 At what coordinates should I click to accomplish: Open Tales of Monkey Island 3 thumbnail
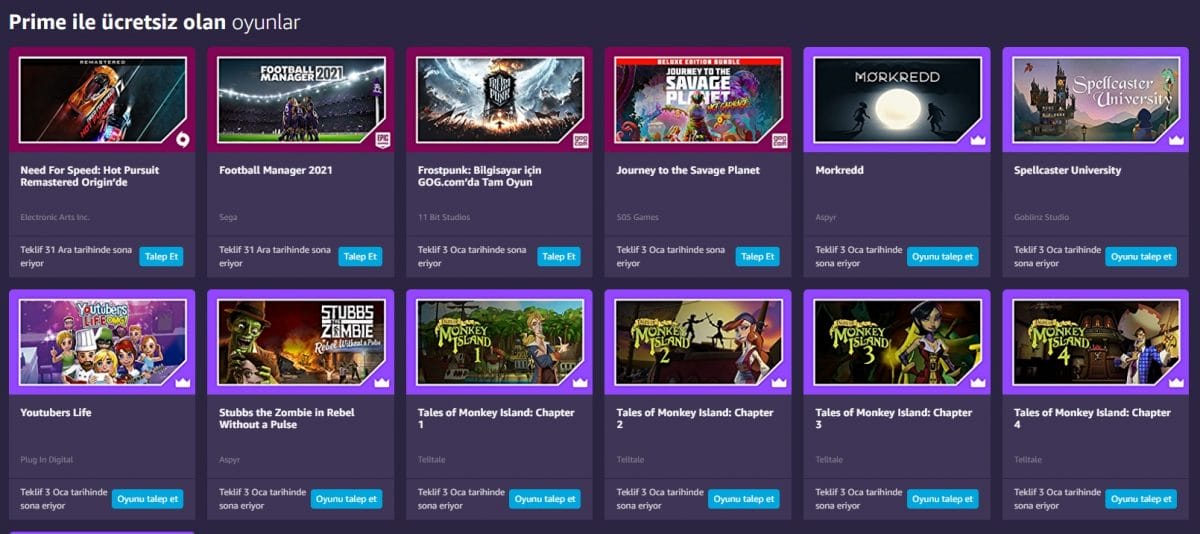point(897,342)
